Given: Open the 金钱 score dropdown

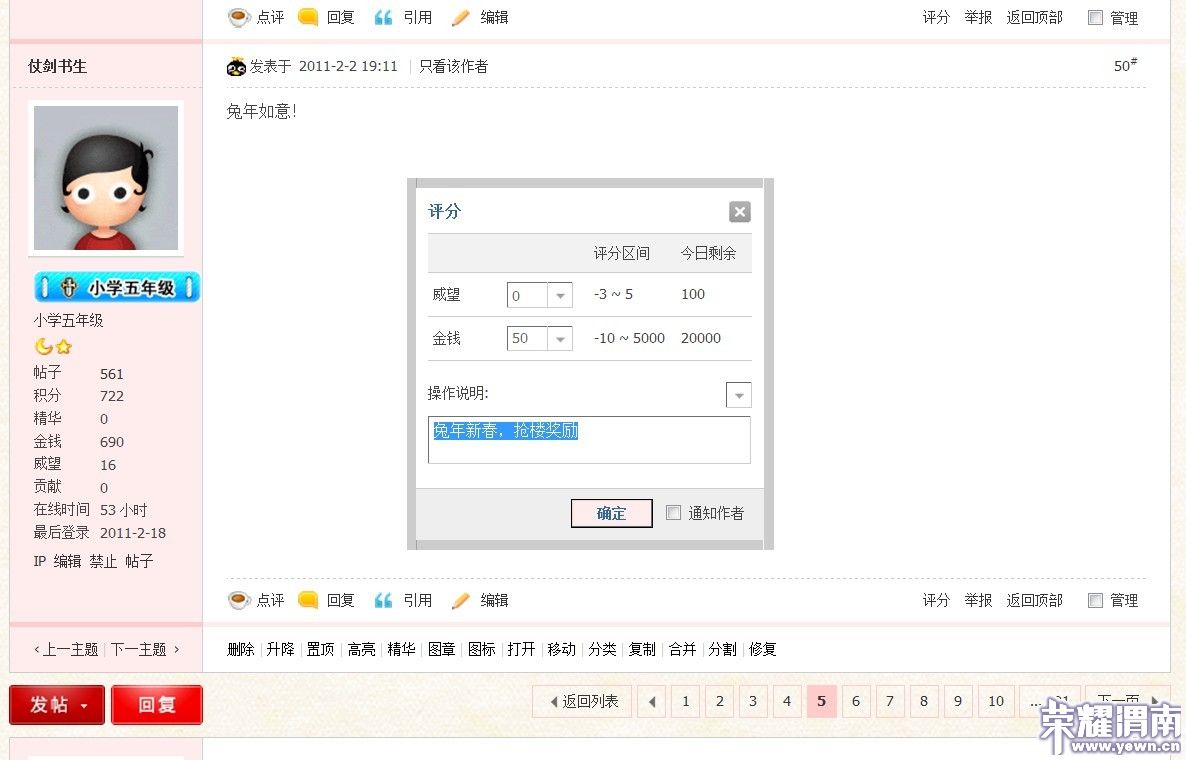Looking at the screenshot, I should click(560, 339).
